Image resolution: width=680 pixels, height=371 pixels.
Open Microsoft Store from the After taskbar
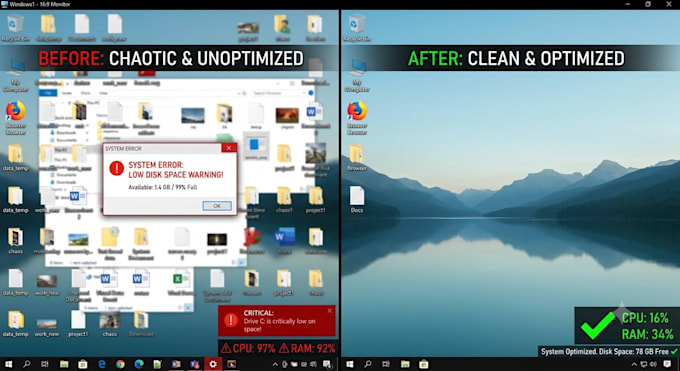click(424, 364)
